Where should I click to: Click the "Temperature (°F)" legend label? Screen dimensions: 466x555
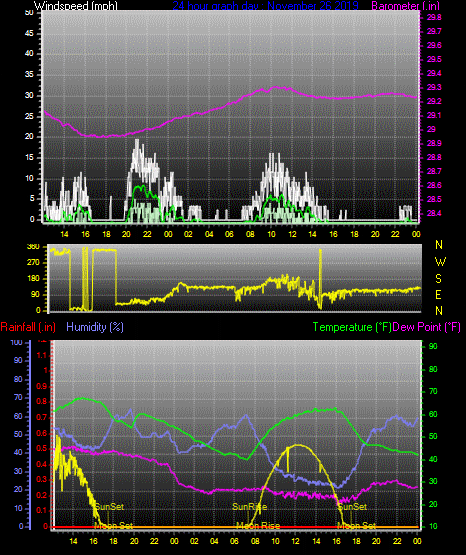[x=352, y=327]
